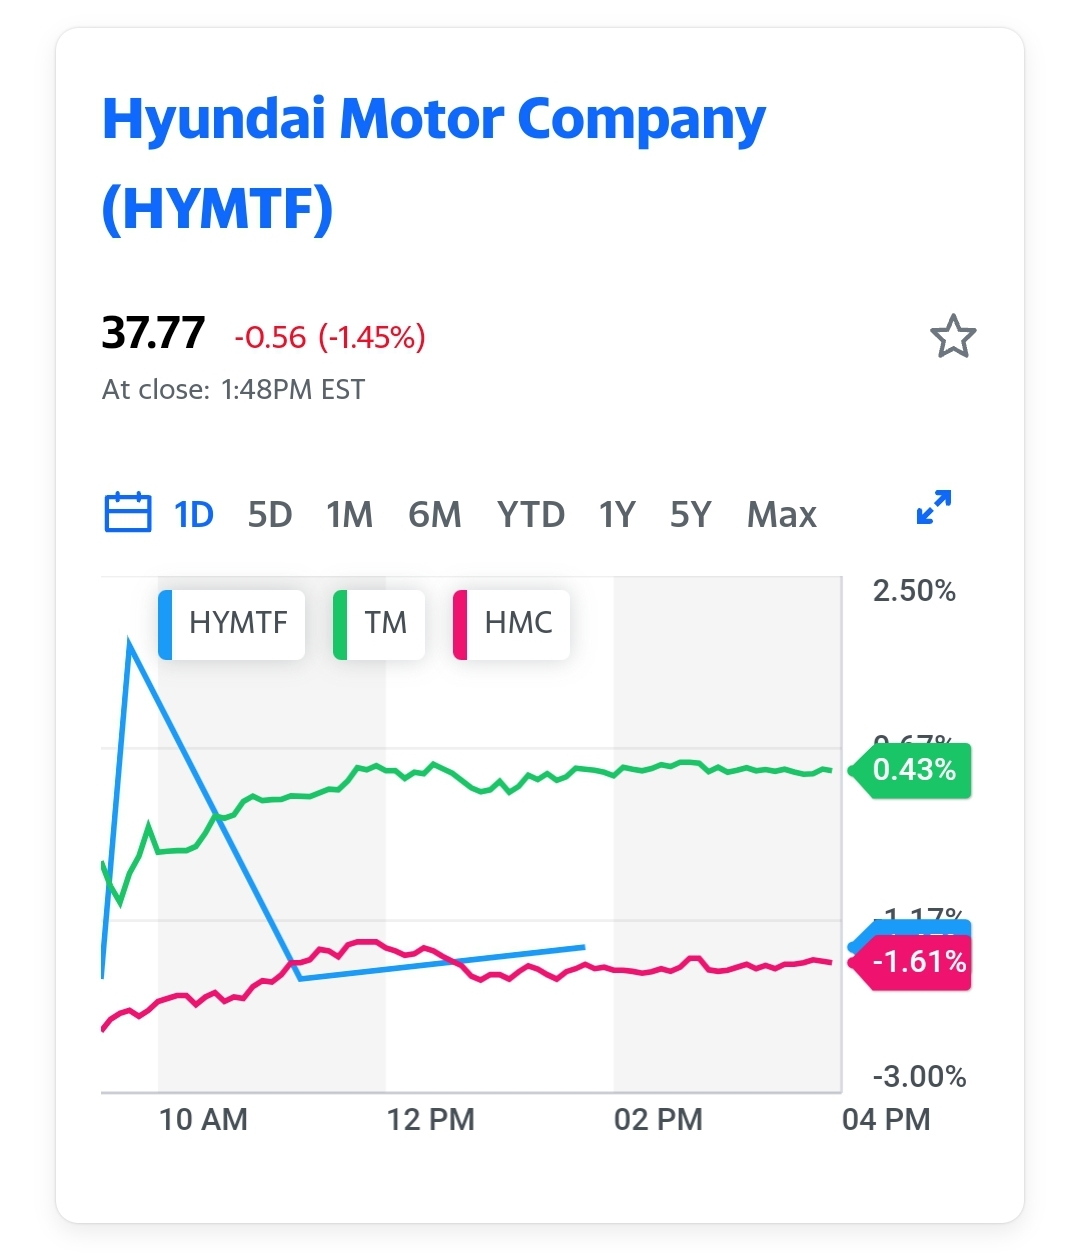Click the 02 PM time axis label
1080x1258 pixels.
pyautogui.click(x=658, y=1119)
